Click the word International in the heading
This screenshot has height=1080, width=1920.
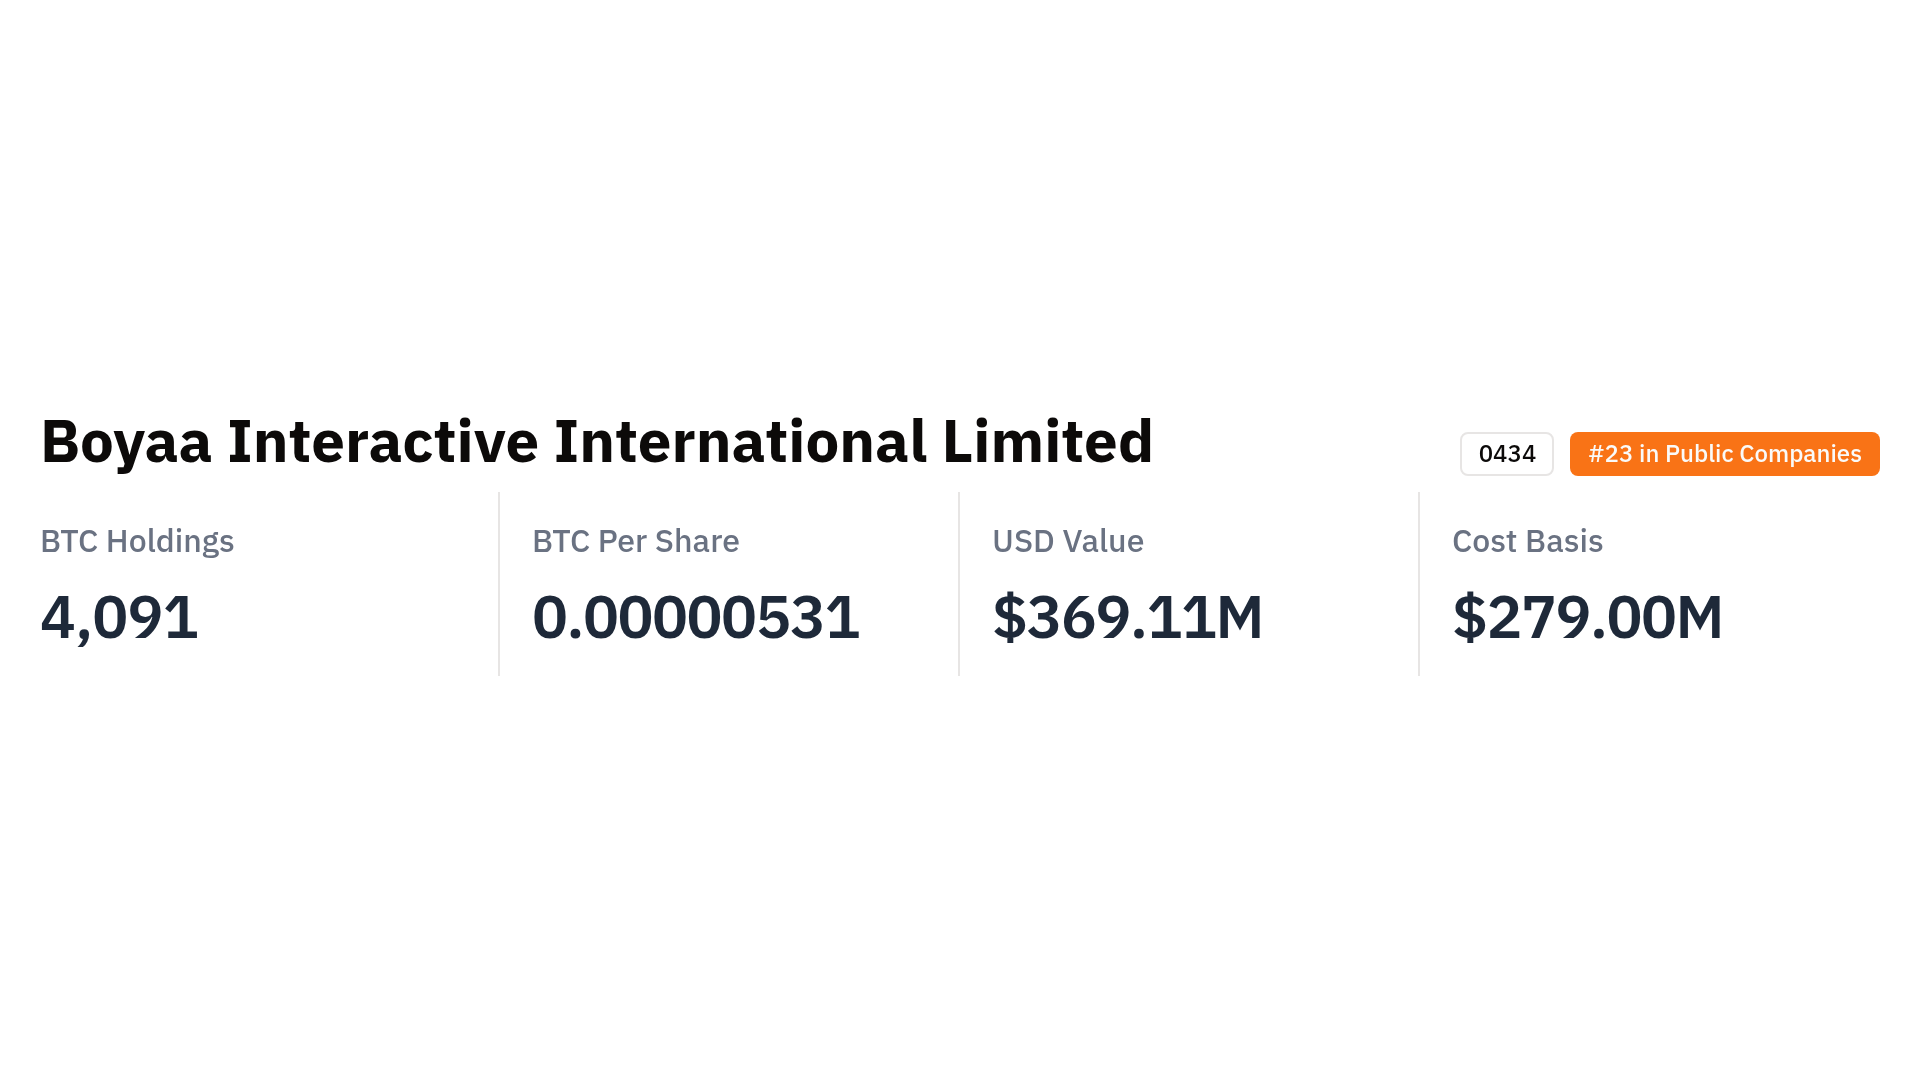[x=740, y=442]
